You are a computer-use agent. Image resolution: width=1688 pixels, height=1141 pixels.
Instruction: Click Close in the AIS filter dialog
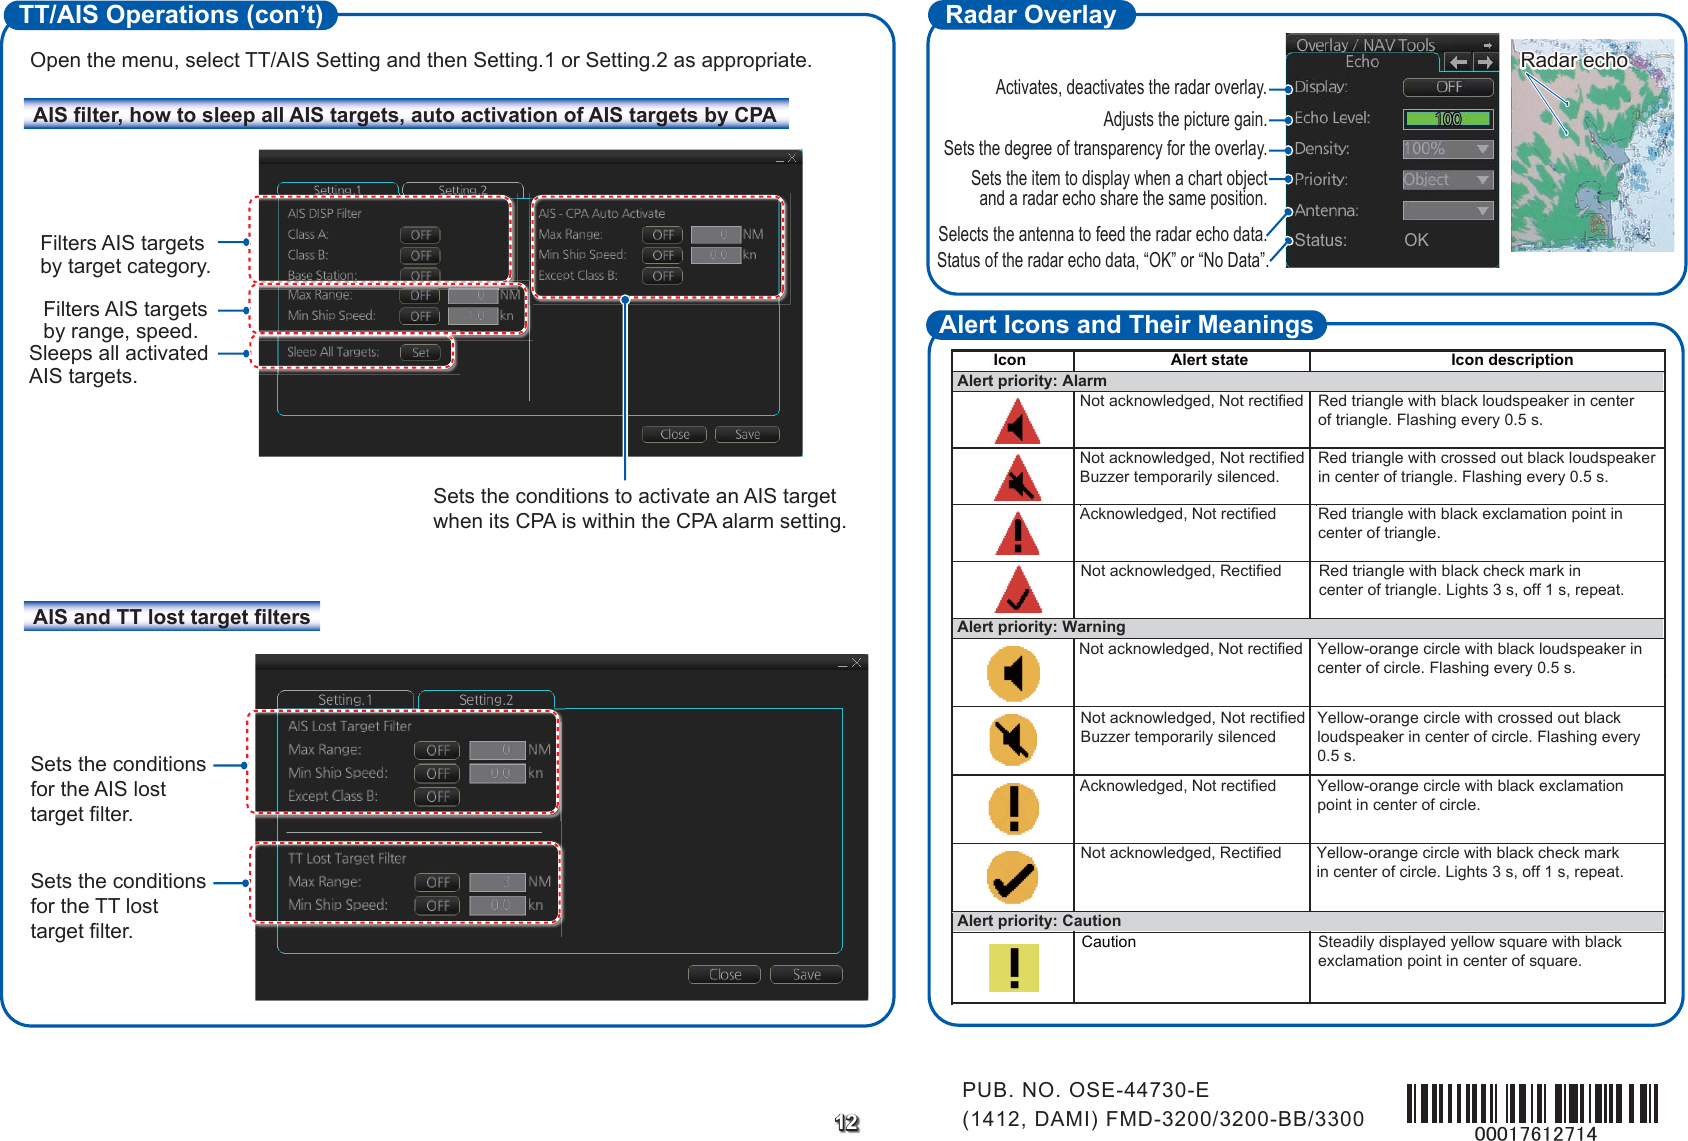point(675,434)
